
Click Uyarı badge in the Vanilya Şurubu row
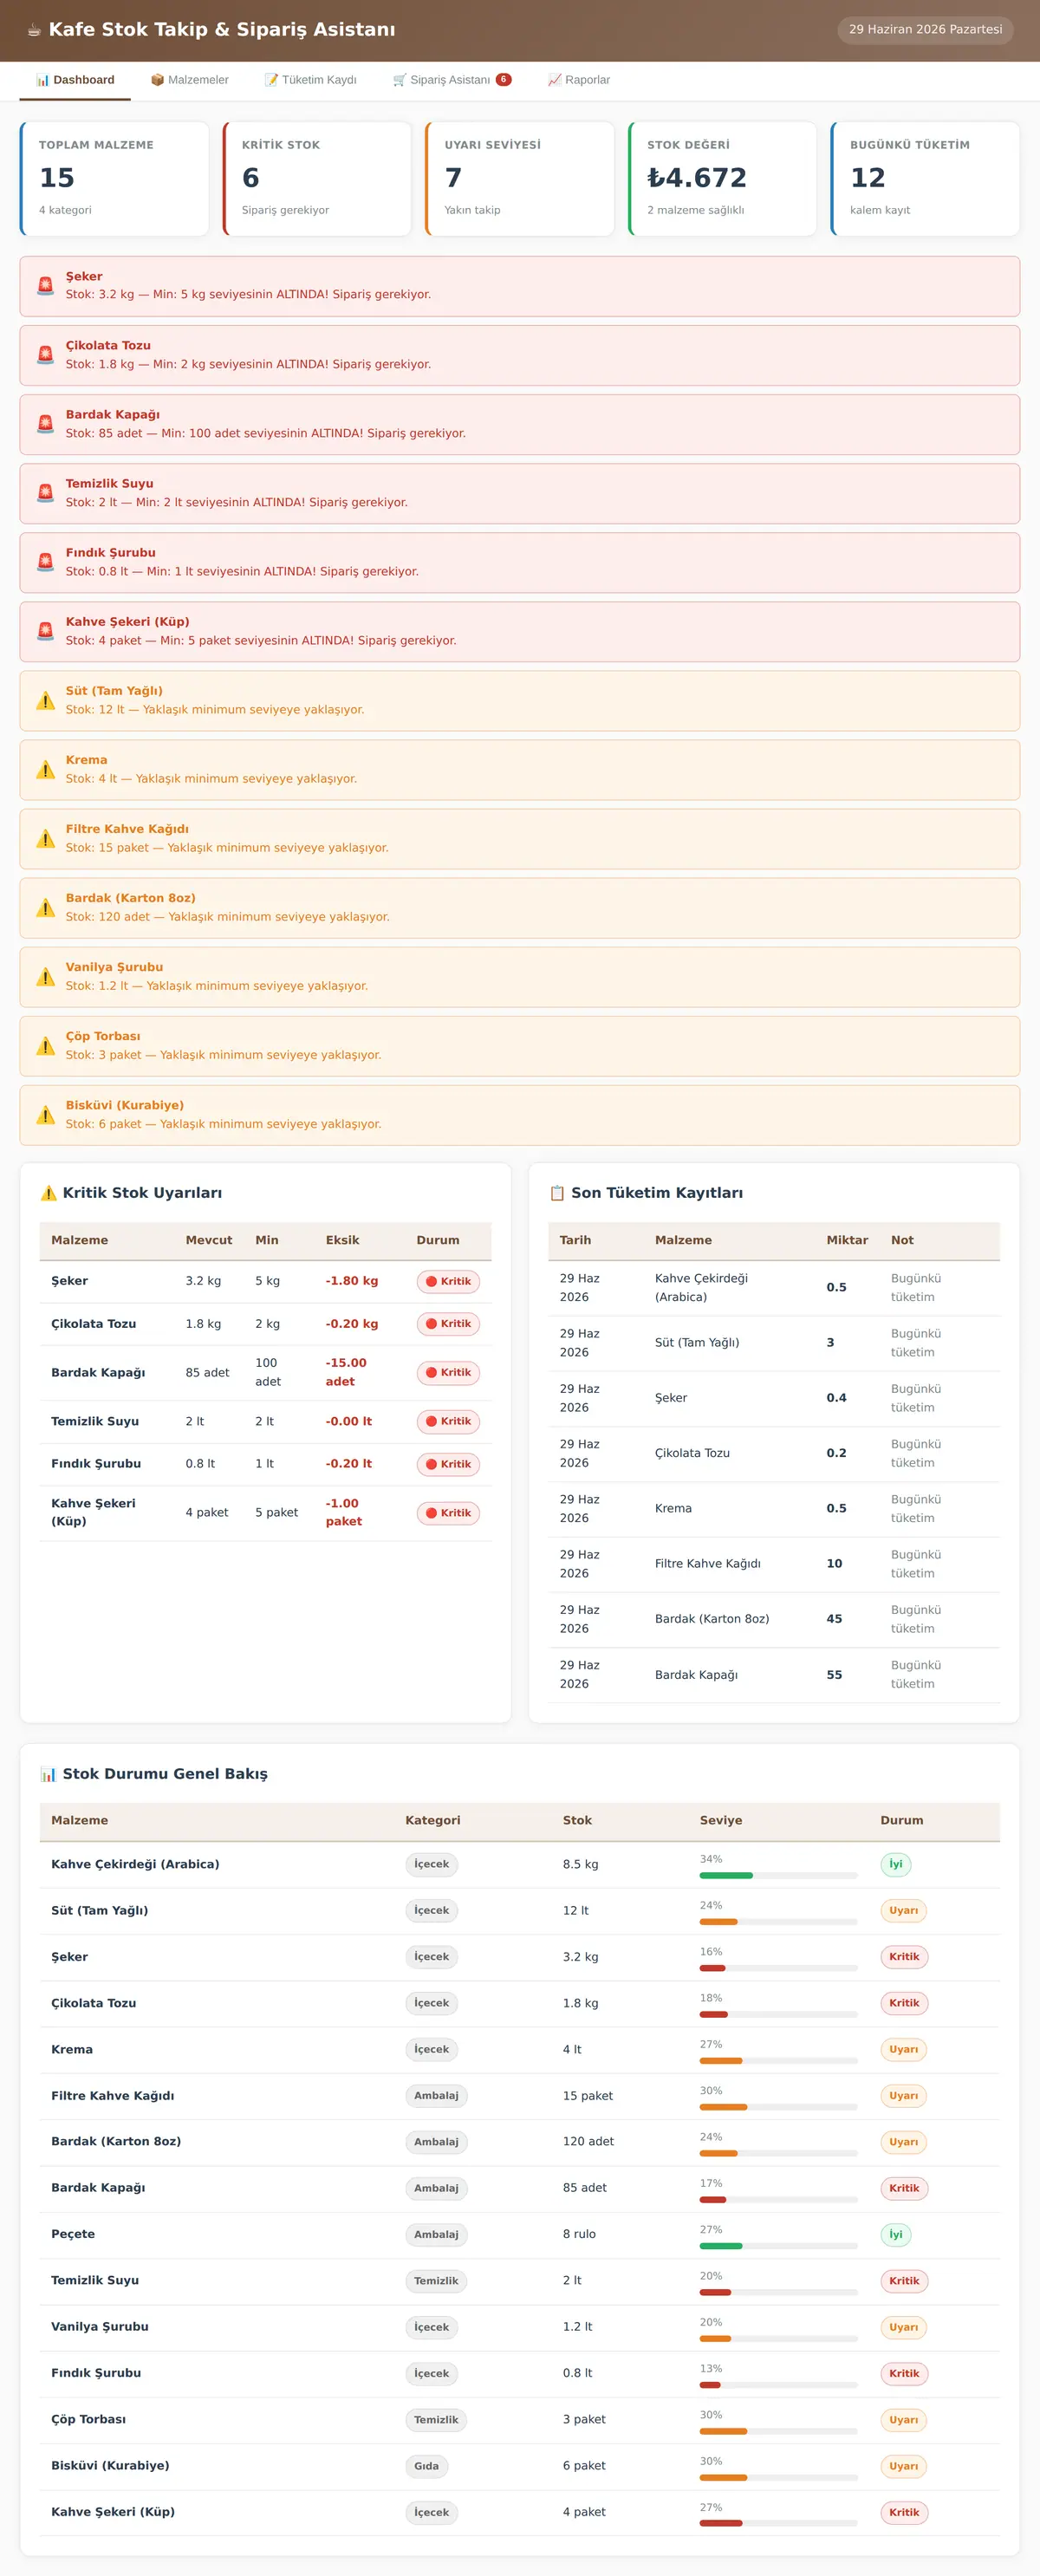point(903,2327)
